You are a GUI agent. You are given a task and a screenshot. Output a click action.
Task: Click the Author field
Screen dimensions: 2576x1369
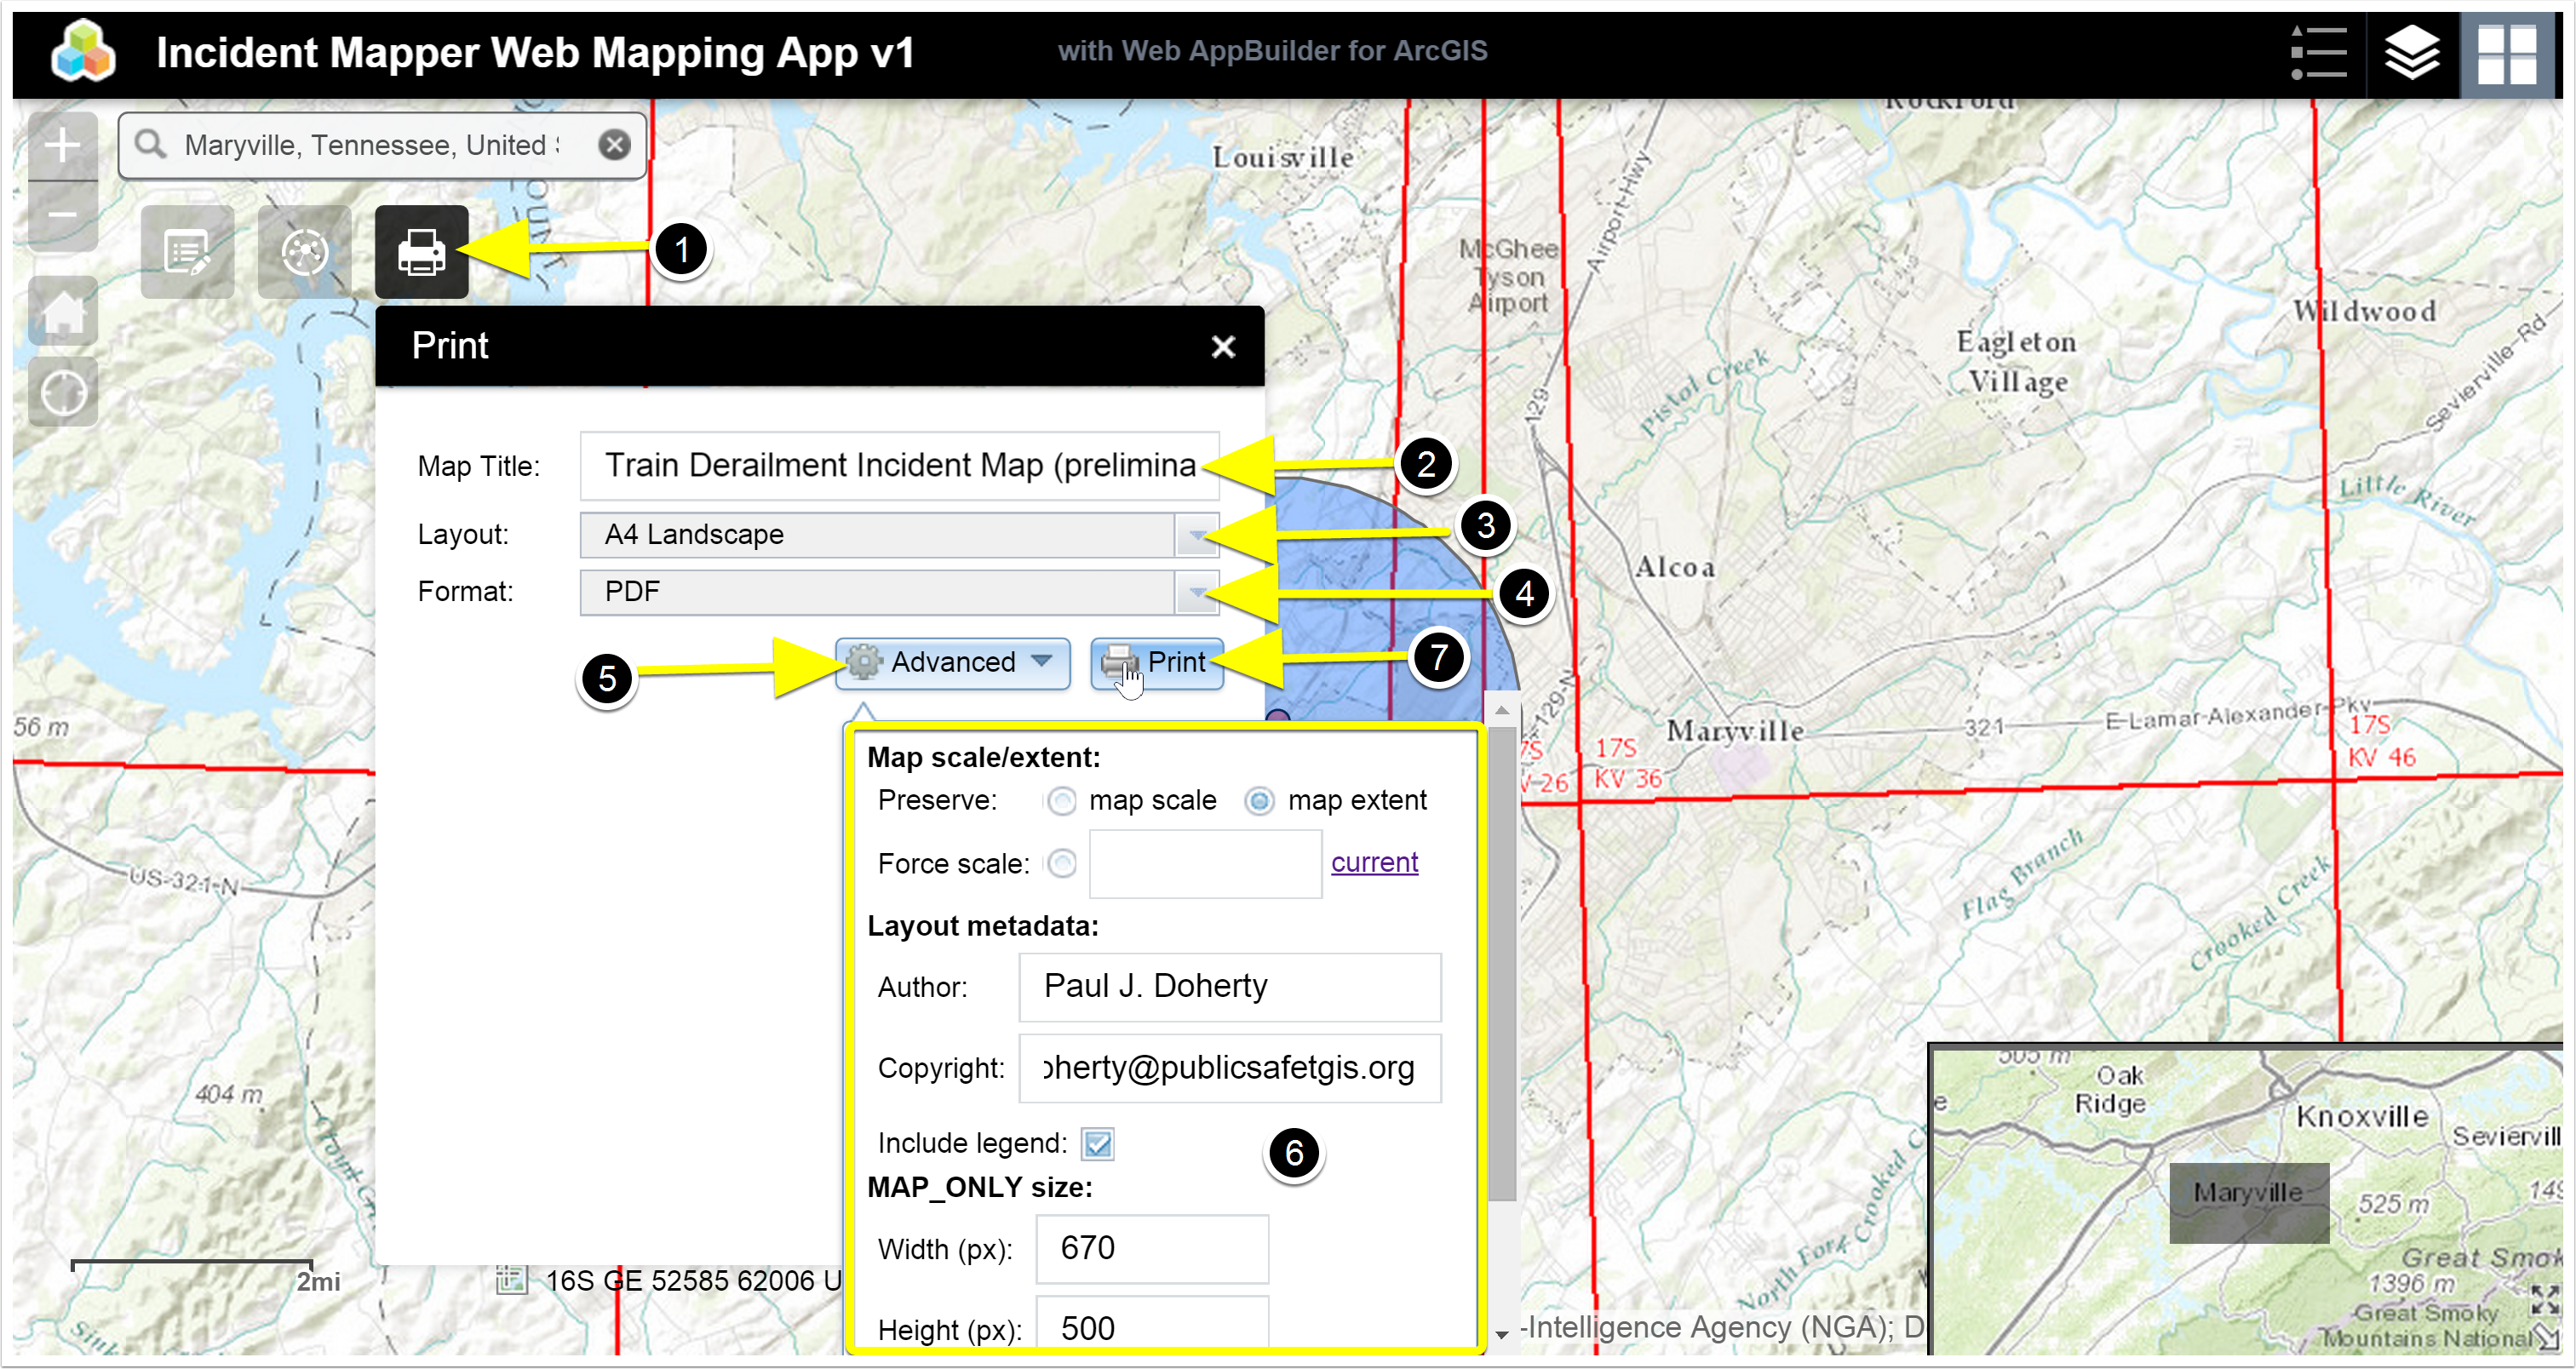coord(1229,987)
